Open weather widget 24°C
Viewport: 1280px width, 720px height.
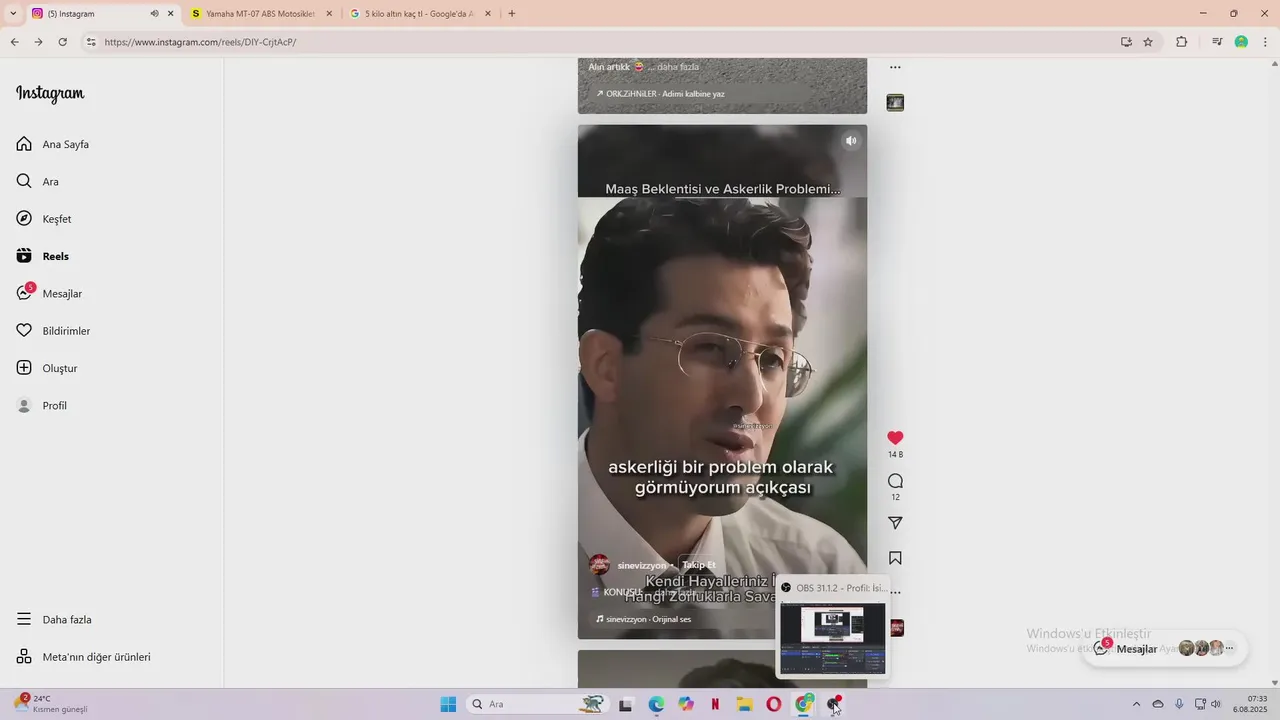50,704
